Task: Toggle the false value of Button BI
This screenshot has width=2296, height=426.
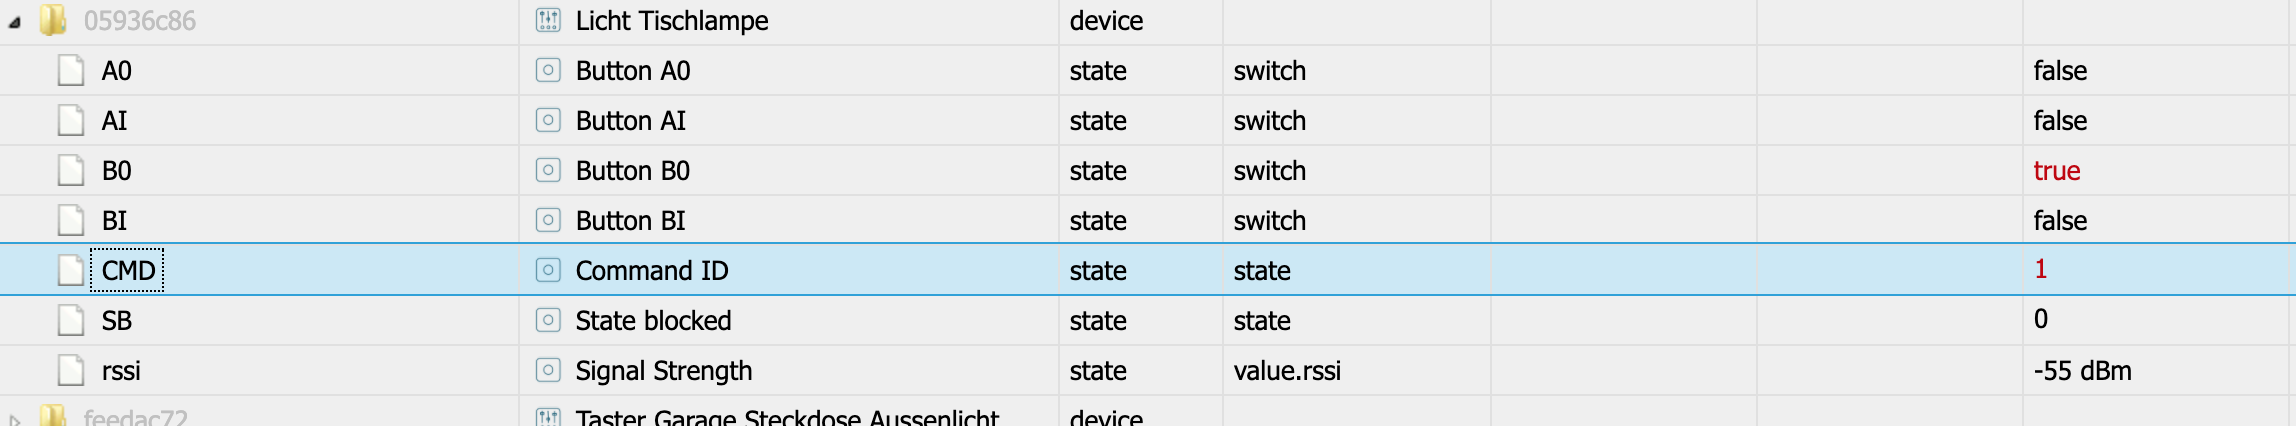Action: click(x=2060, y=221)
